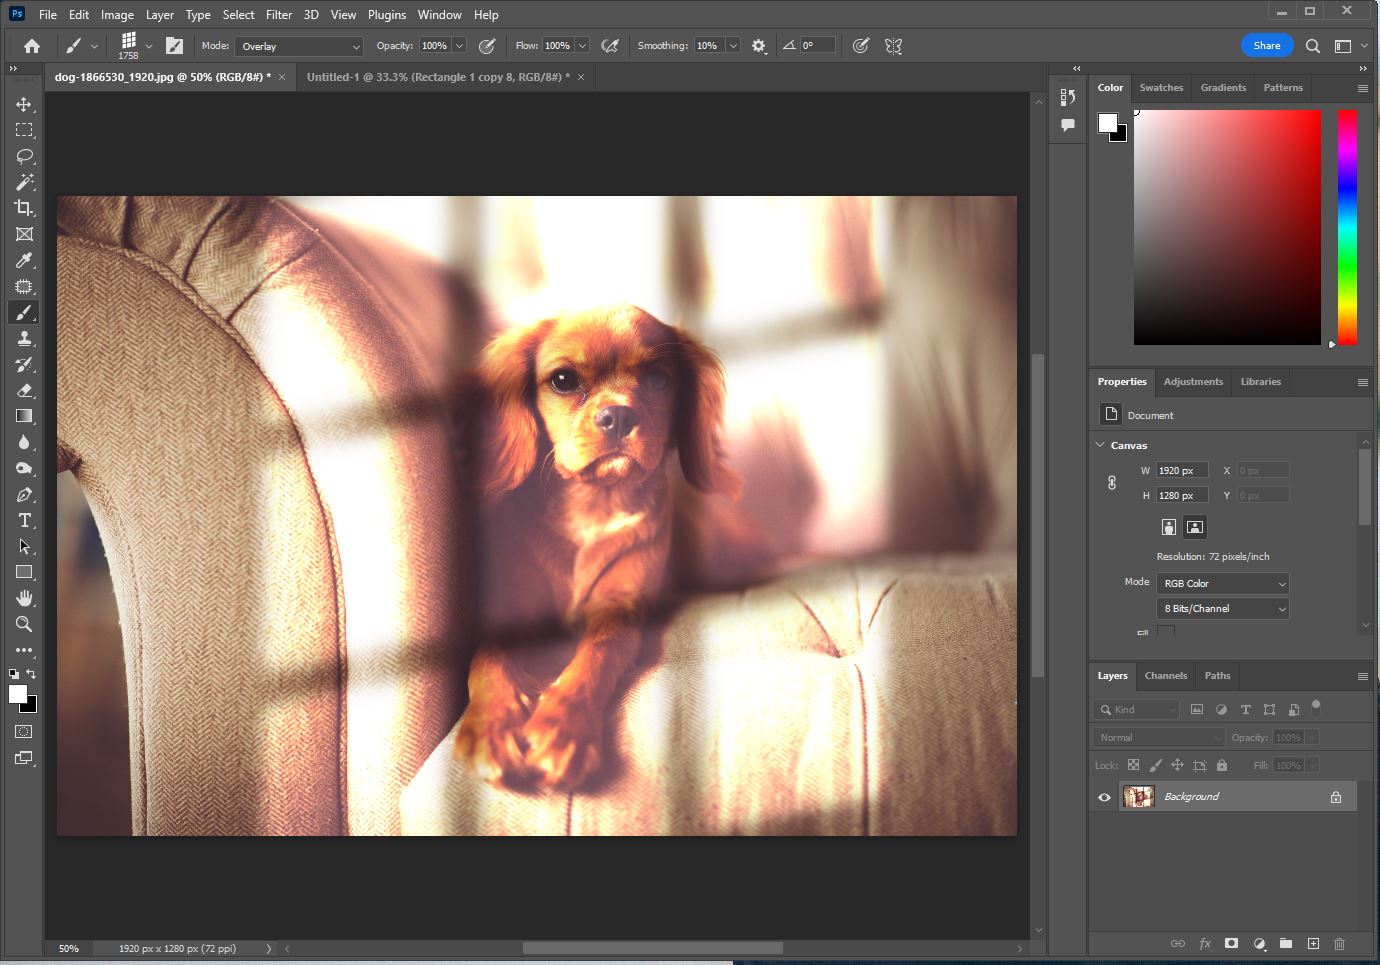
Task: Click the delete layer trash icon
Action: click(x=1340, y=943)
